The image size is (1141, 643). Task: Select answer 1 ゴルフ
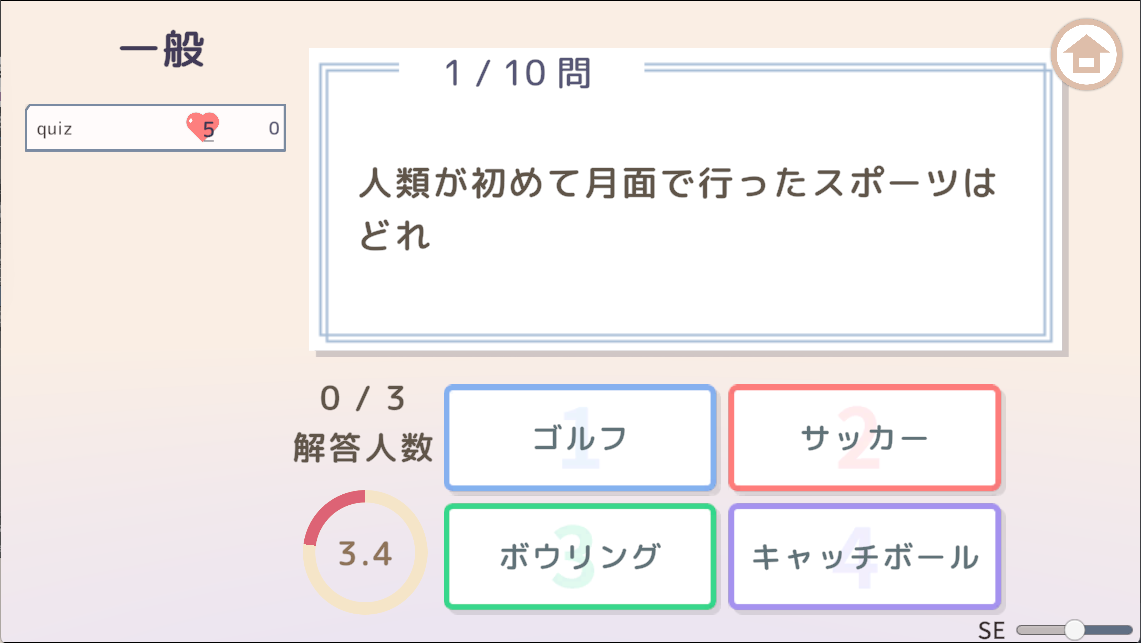coord(580,438)
